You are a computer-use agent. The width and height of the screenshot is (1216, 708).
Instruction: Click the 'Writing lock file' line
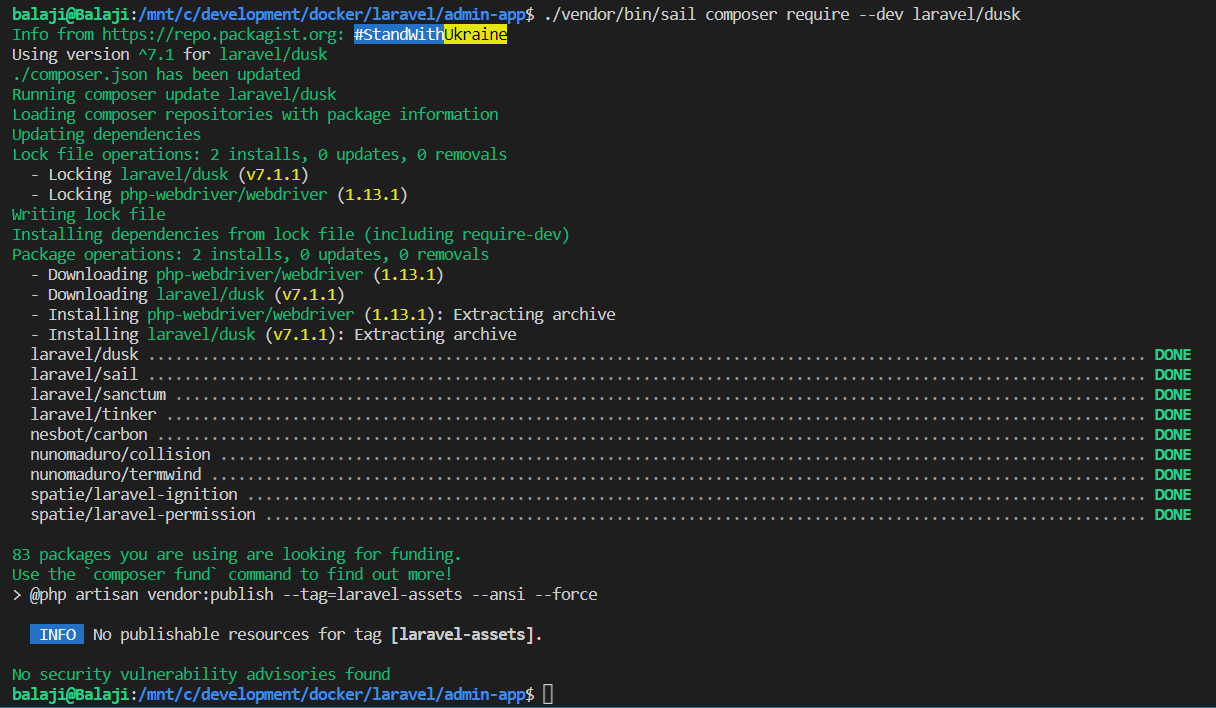[x=88, y=214]
